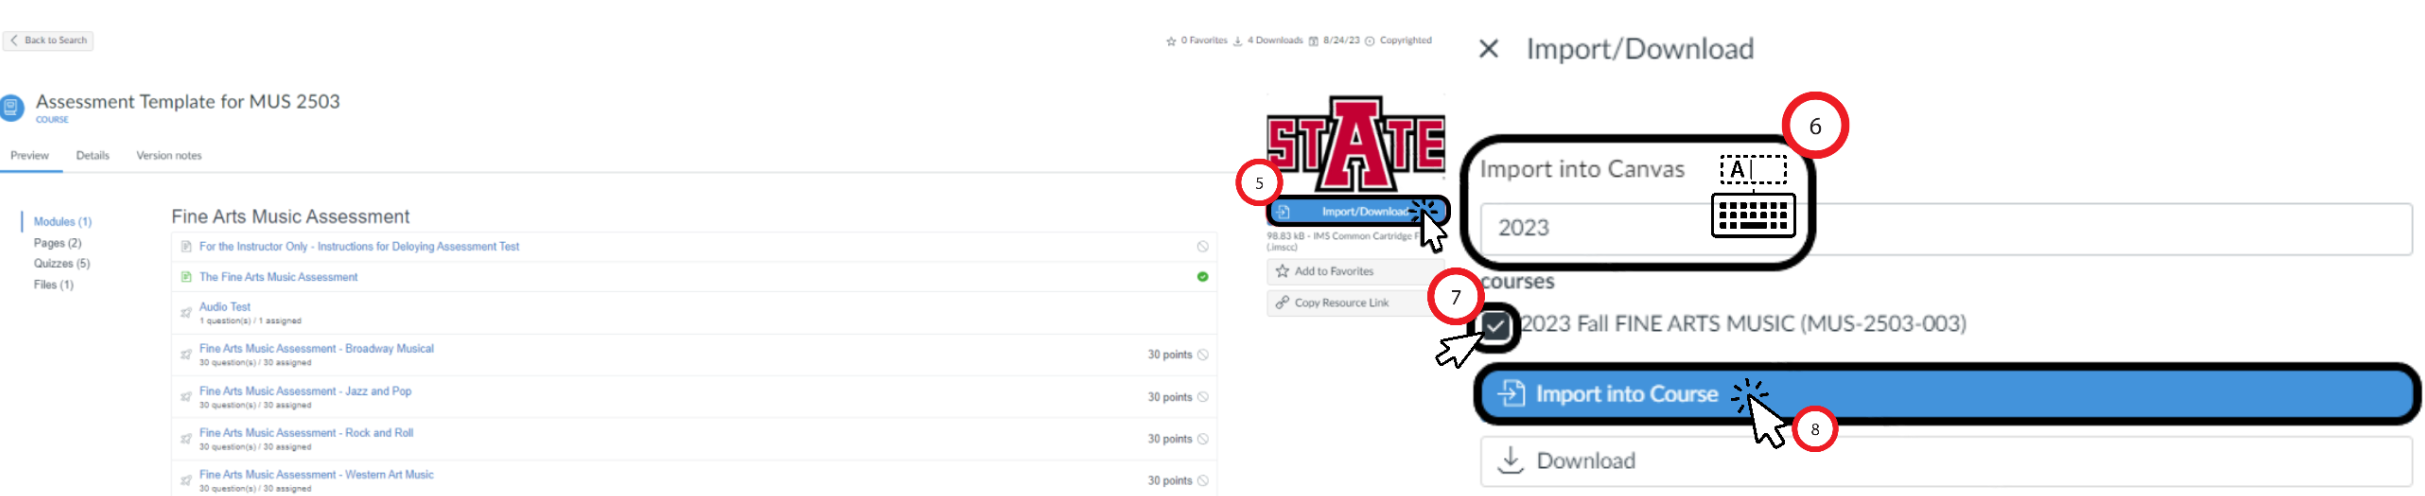The image size is (2425, 496).
Task: Click the blue course icon beside Assessment Template title
Action: (x=11, y=107)
